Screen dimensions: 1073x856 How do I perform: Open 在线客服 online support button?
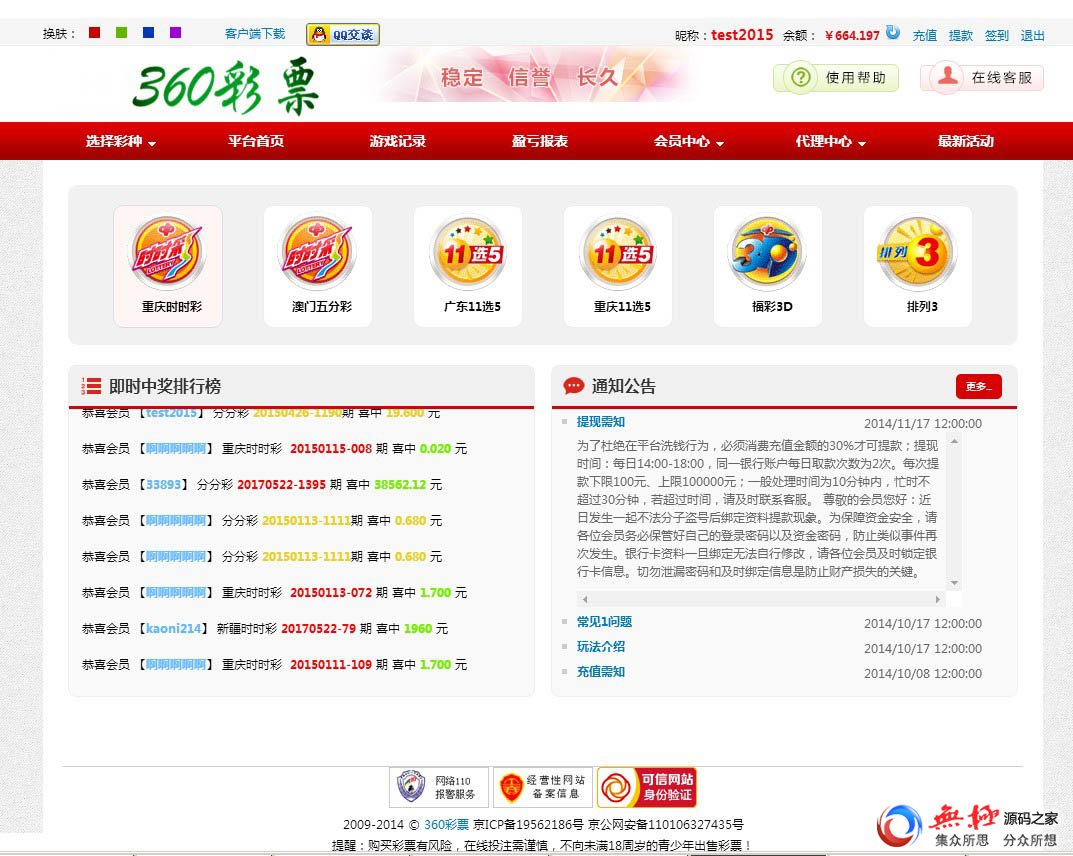pos(983,77)
